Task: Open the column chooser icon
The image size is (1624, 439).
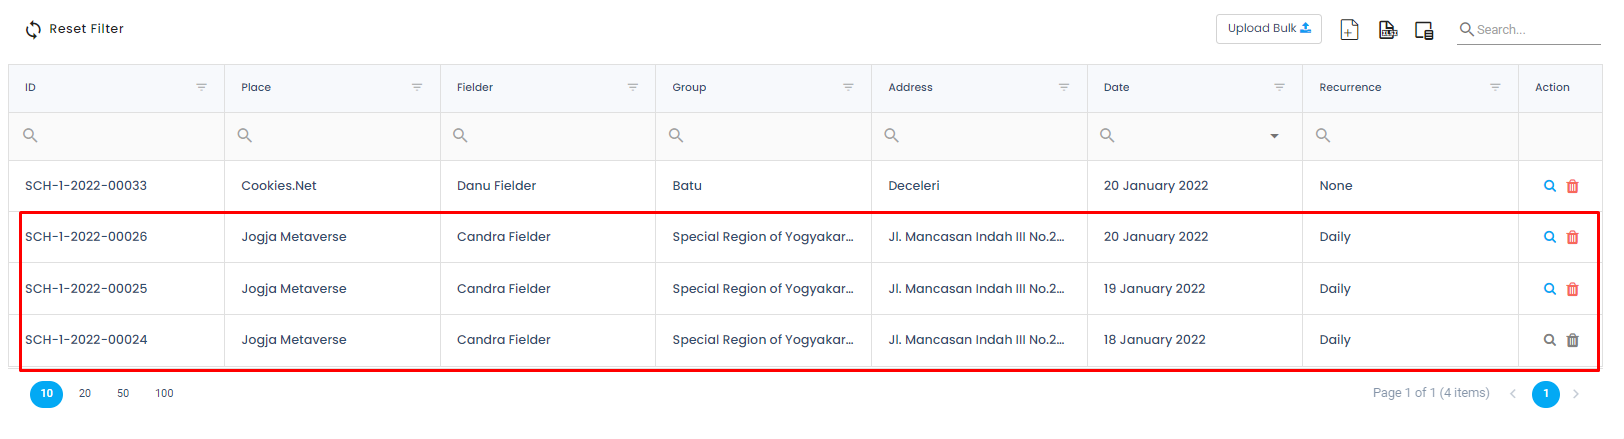Action: [x=1424, y=30]
